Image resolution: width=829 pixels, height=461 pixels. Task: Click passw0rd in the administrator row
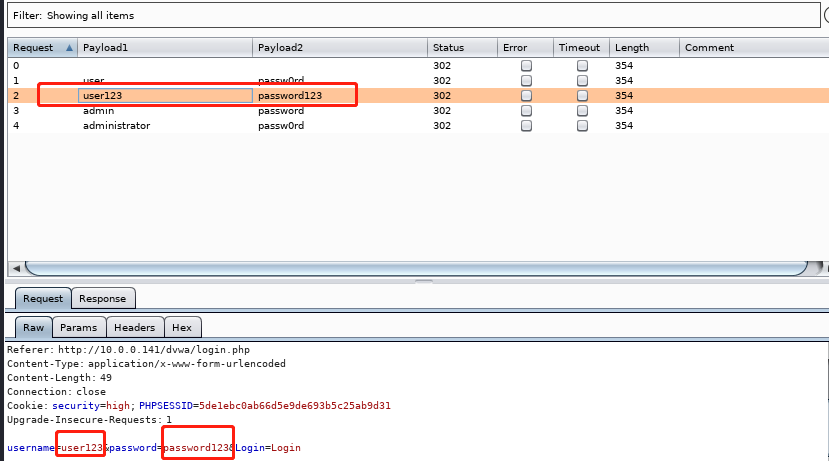pyautogui.click(x=281, y=126)
